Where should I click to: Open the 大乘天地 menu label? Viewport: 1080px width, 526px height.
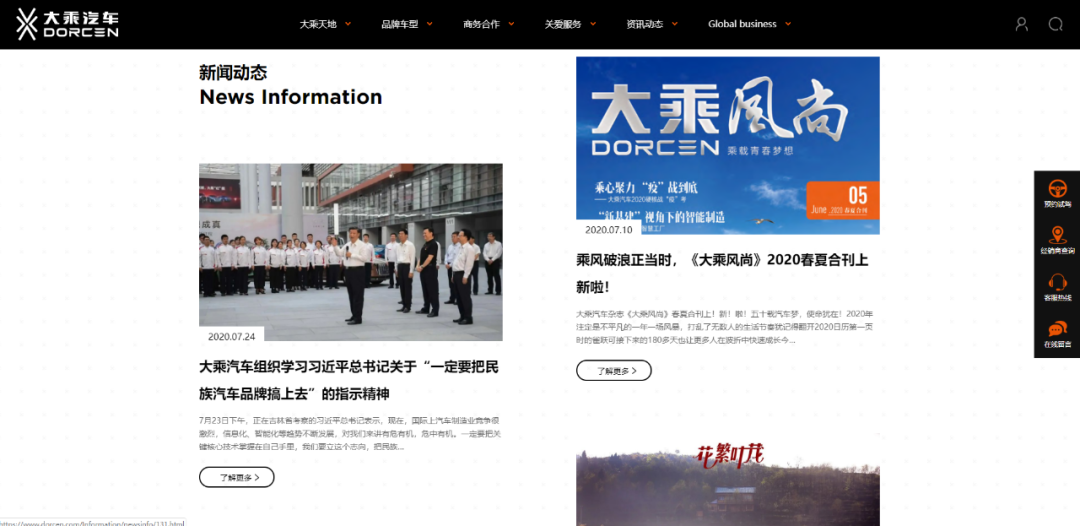318,24
